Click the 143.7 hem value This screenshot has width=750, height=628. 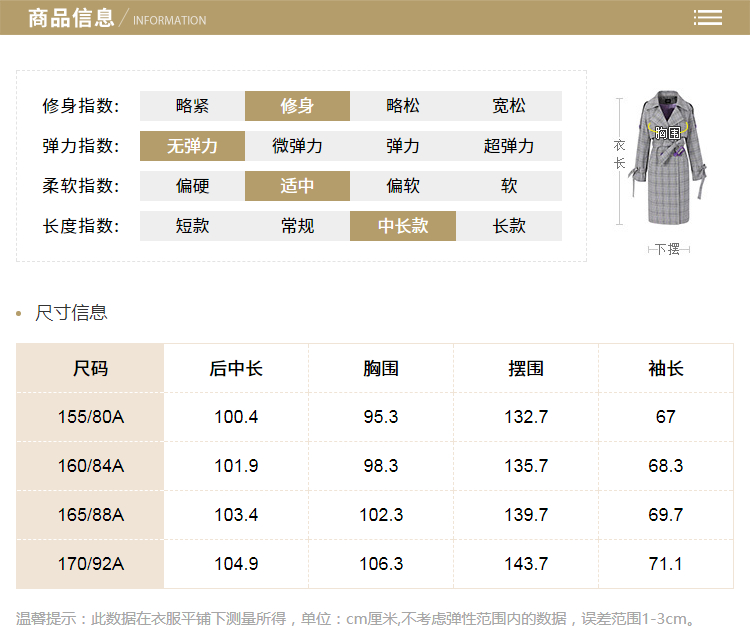point(526,564)
